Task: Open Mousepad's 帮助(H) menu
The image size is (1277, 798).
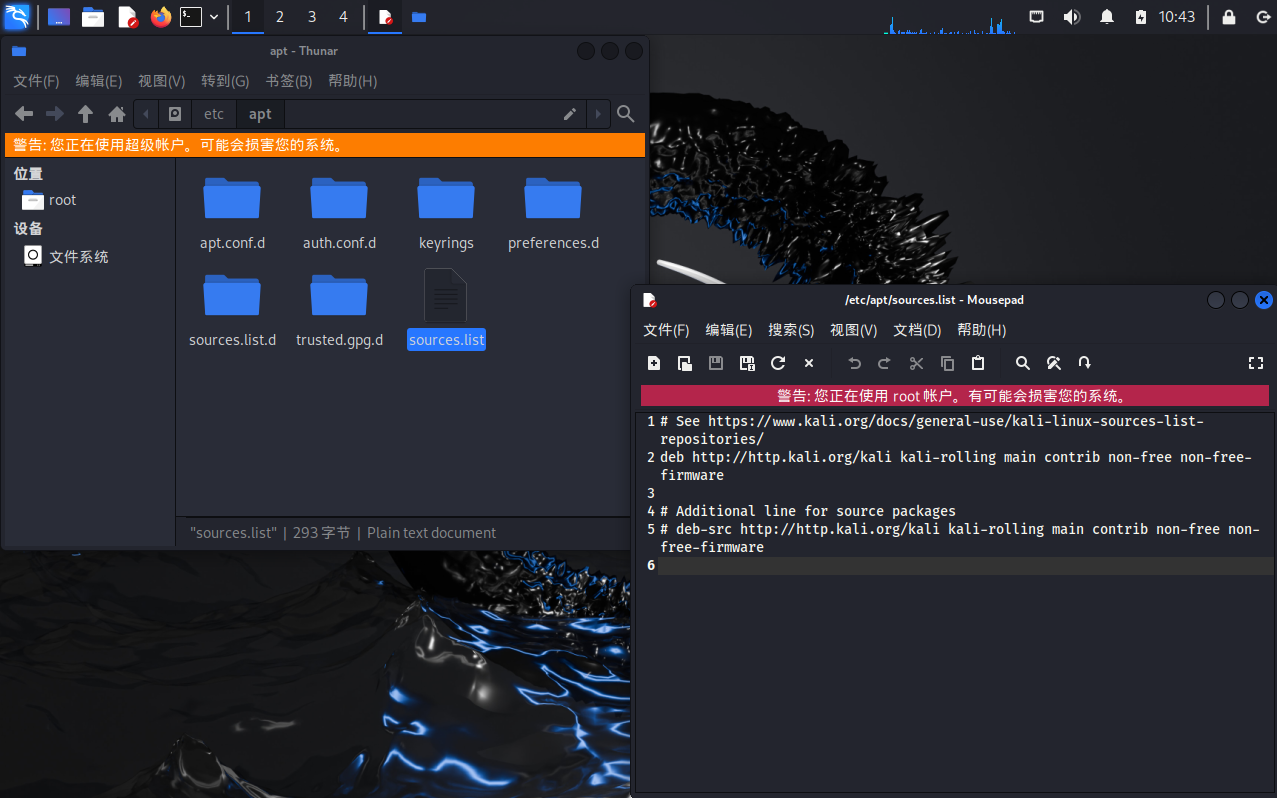Action: (x=982, y=330)
